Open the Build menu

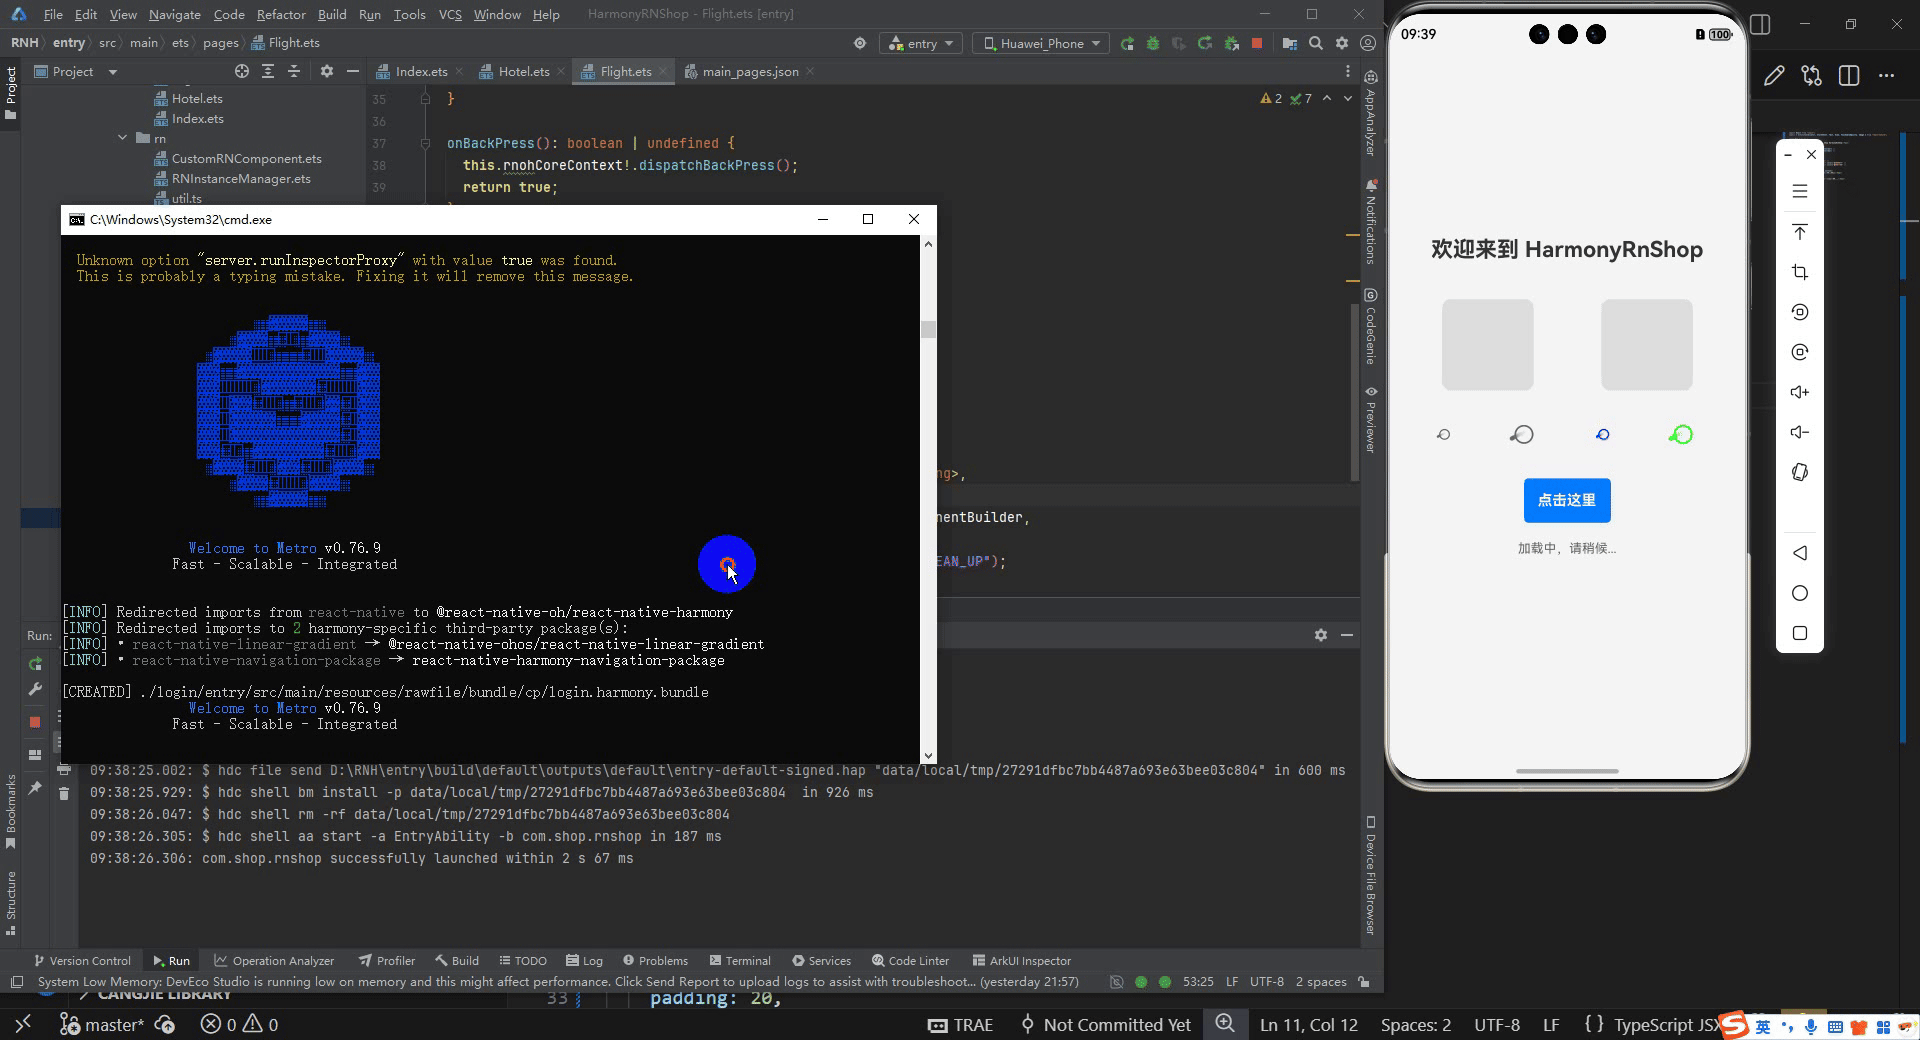[332, 14]
